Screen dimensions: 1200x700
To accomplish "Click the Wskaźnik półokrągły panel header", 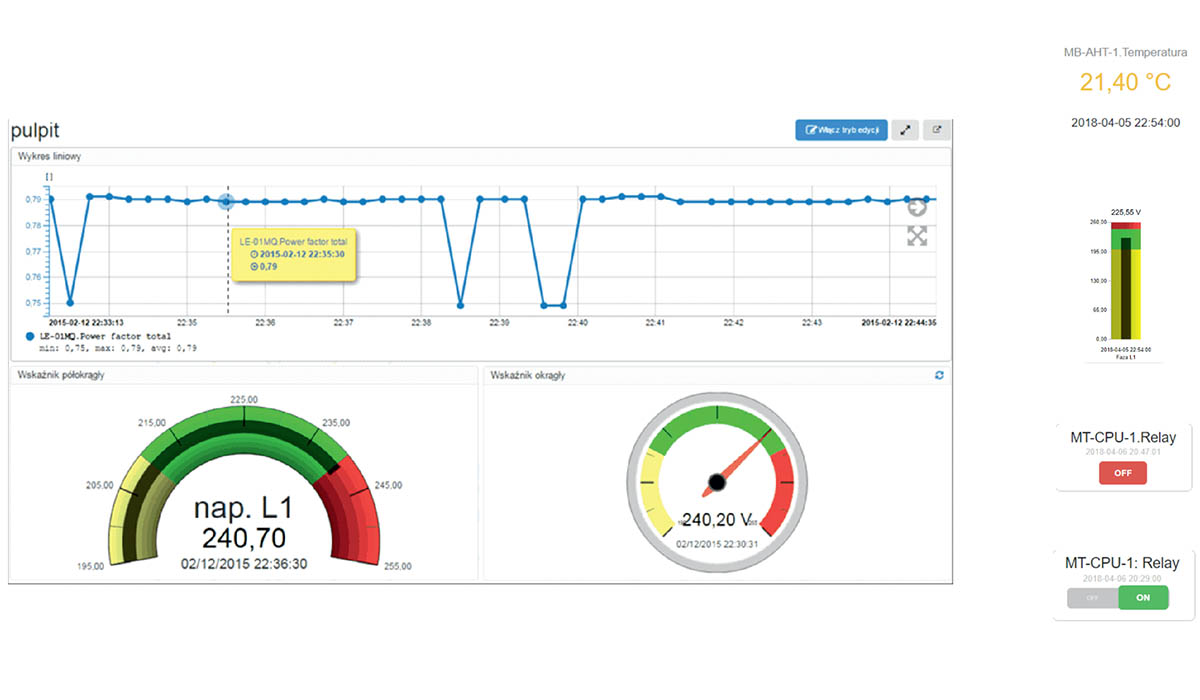I will [62, 375].
